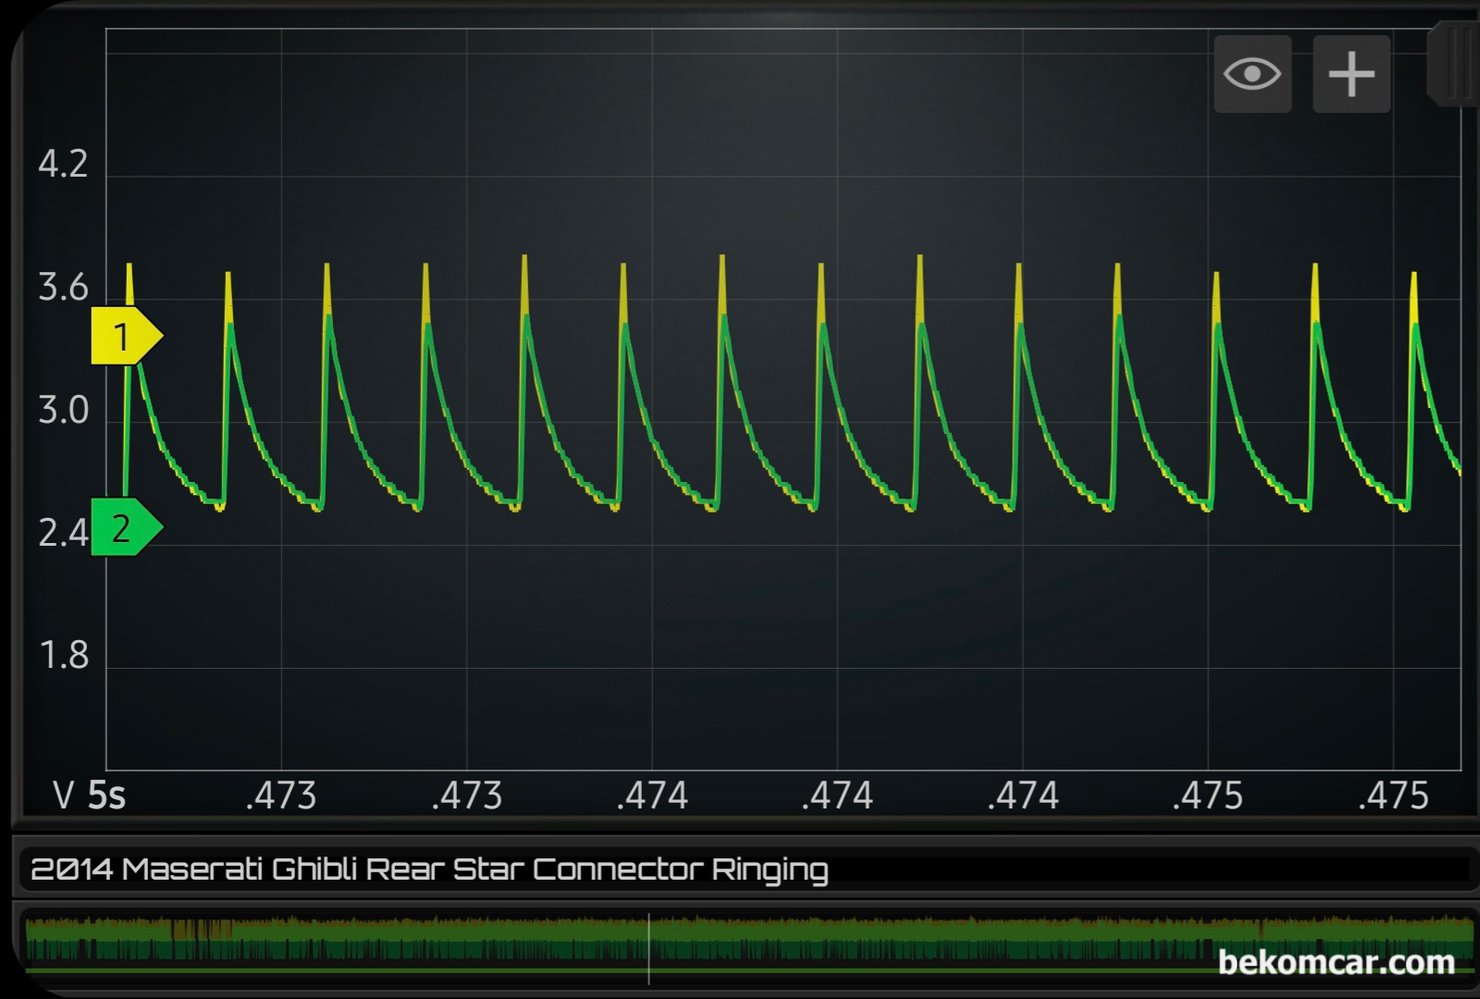
Task: Select the green channel 2 marker
Action: point(124,527)
